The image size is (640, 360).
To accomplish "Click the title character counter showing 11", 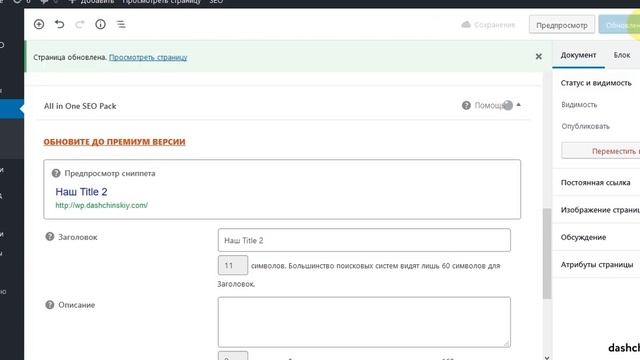I will (233, 265).
